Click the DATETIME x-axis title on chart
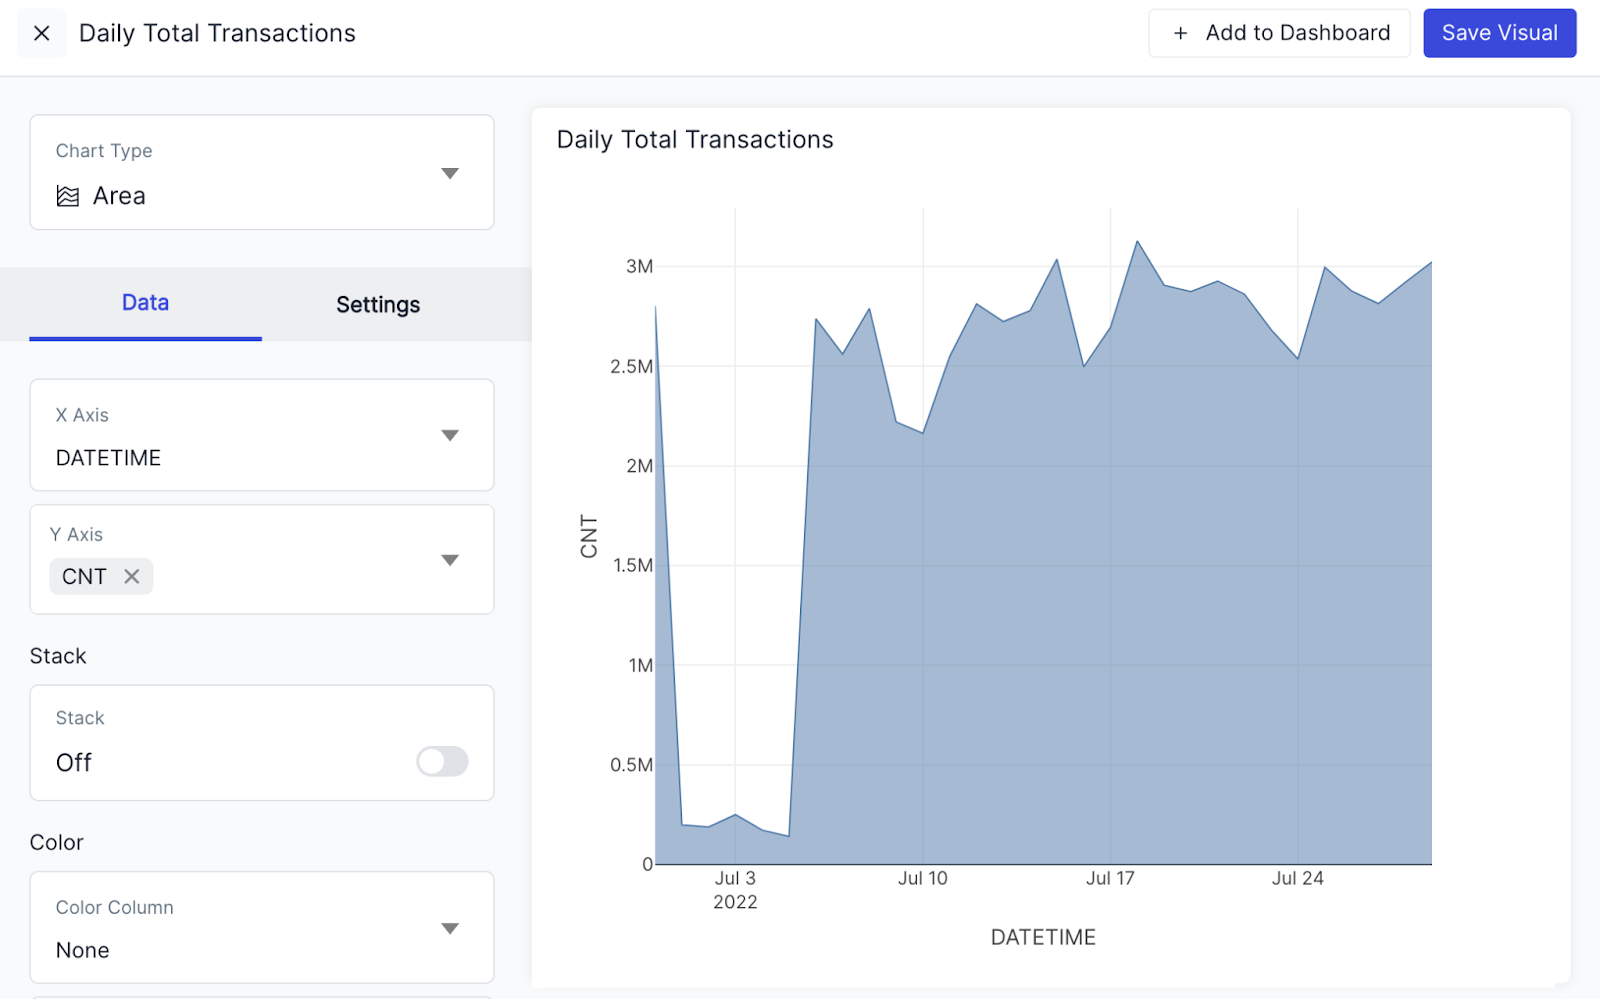This screenshot has height=999, width=1600. point(1043,937)
